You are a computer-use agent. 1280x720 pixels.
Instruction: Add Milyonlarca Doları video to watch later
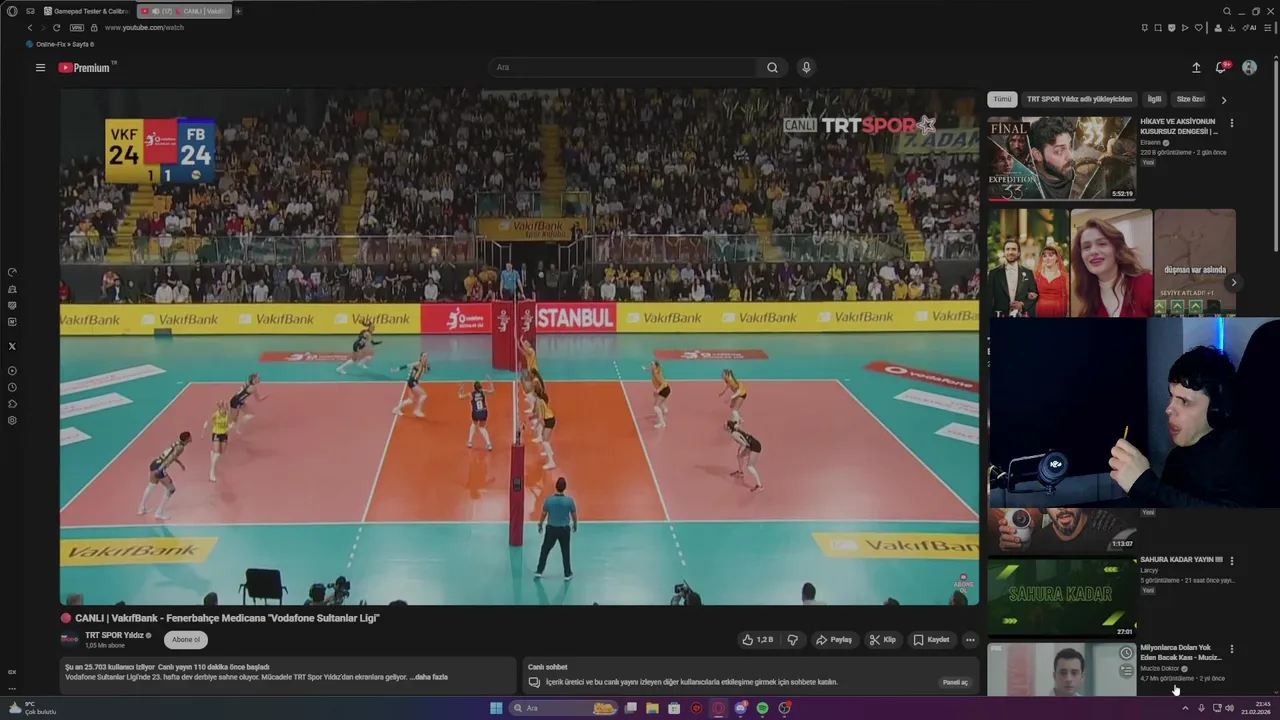(1126, 653)
